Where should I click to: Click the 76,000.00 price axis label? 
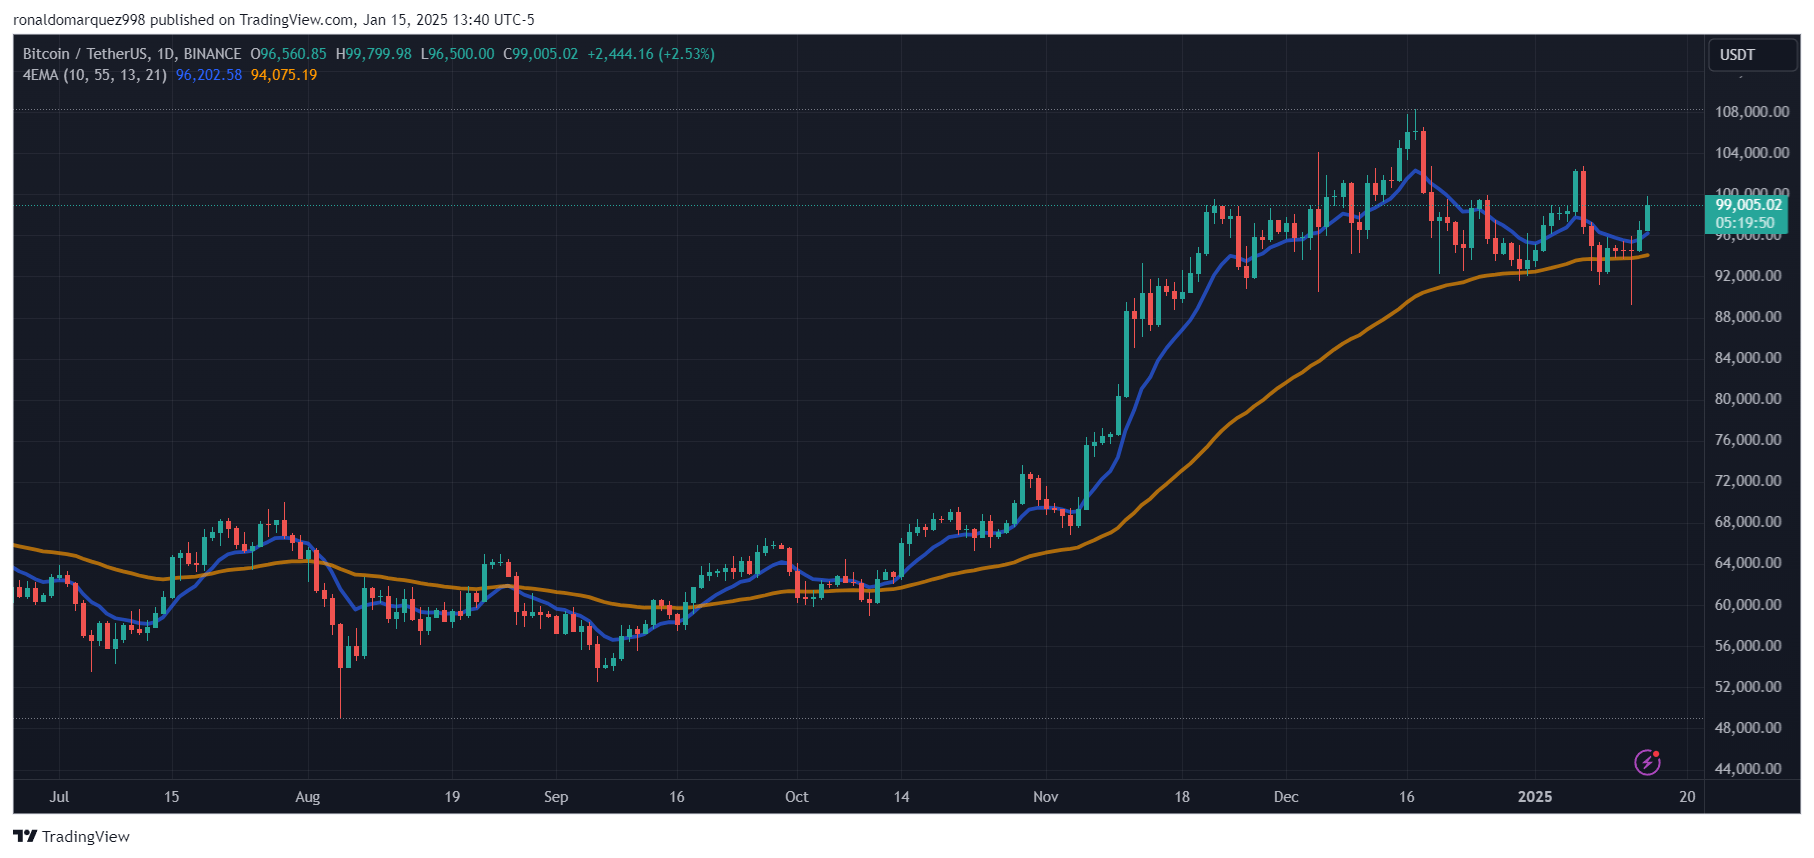pos(1748,440)
